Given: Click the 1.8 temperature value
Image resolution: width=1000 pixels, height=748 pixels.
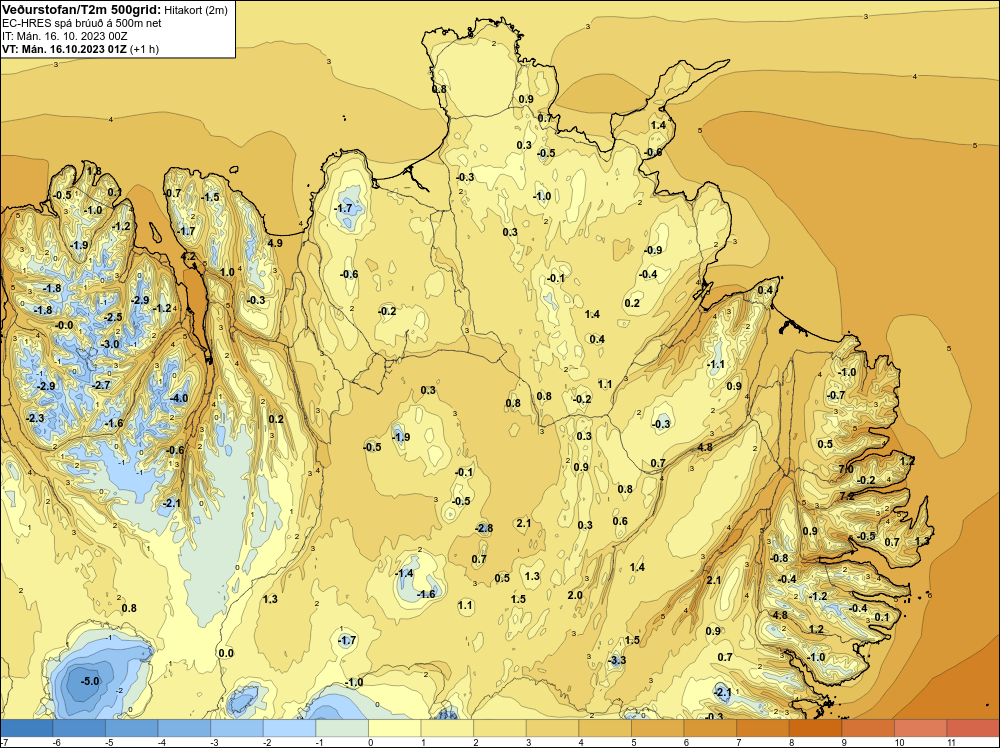Looking at the screenshot, I should [94, 171].
